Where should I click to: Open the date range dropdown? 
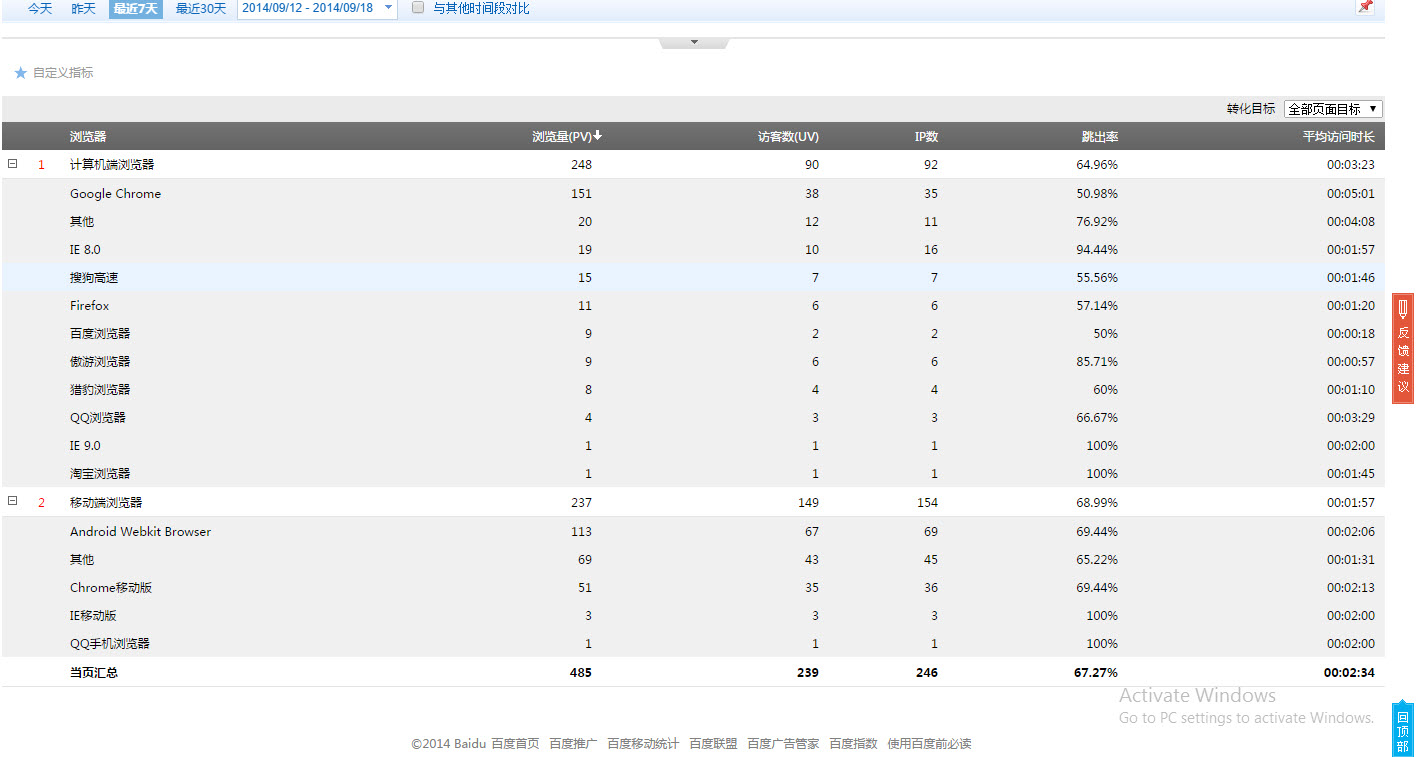click(x=388, y=8)
